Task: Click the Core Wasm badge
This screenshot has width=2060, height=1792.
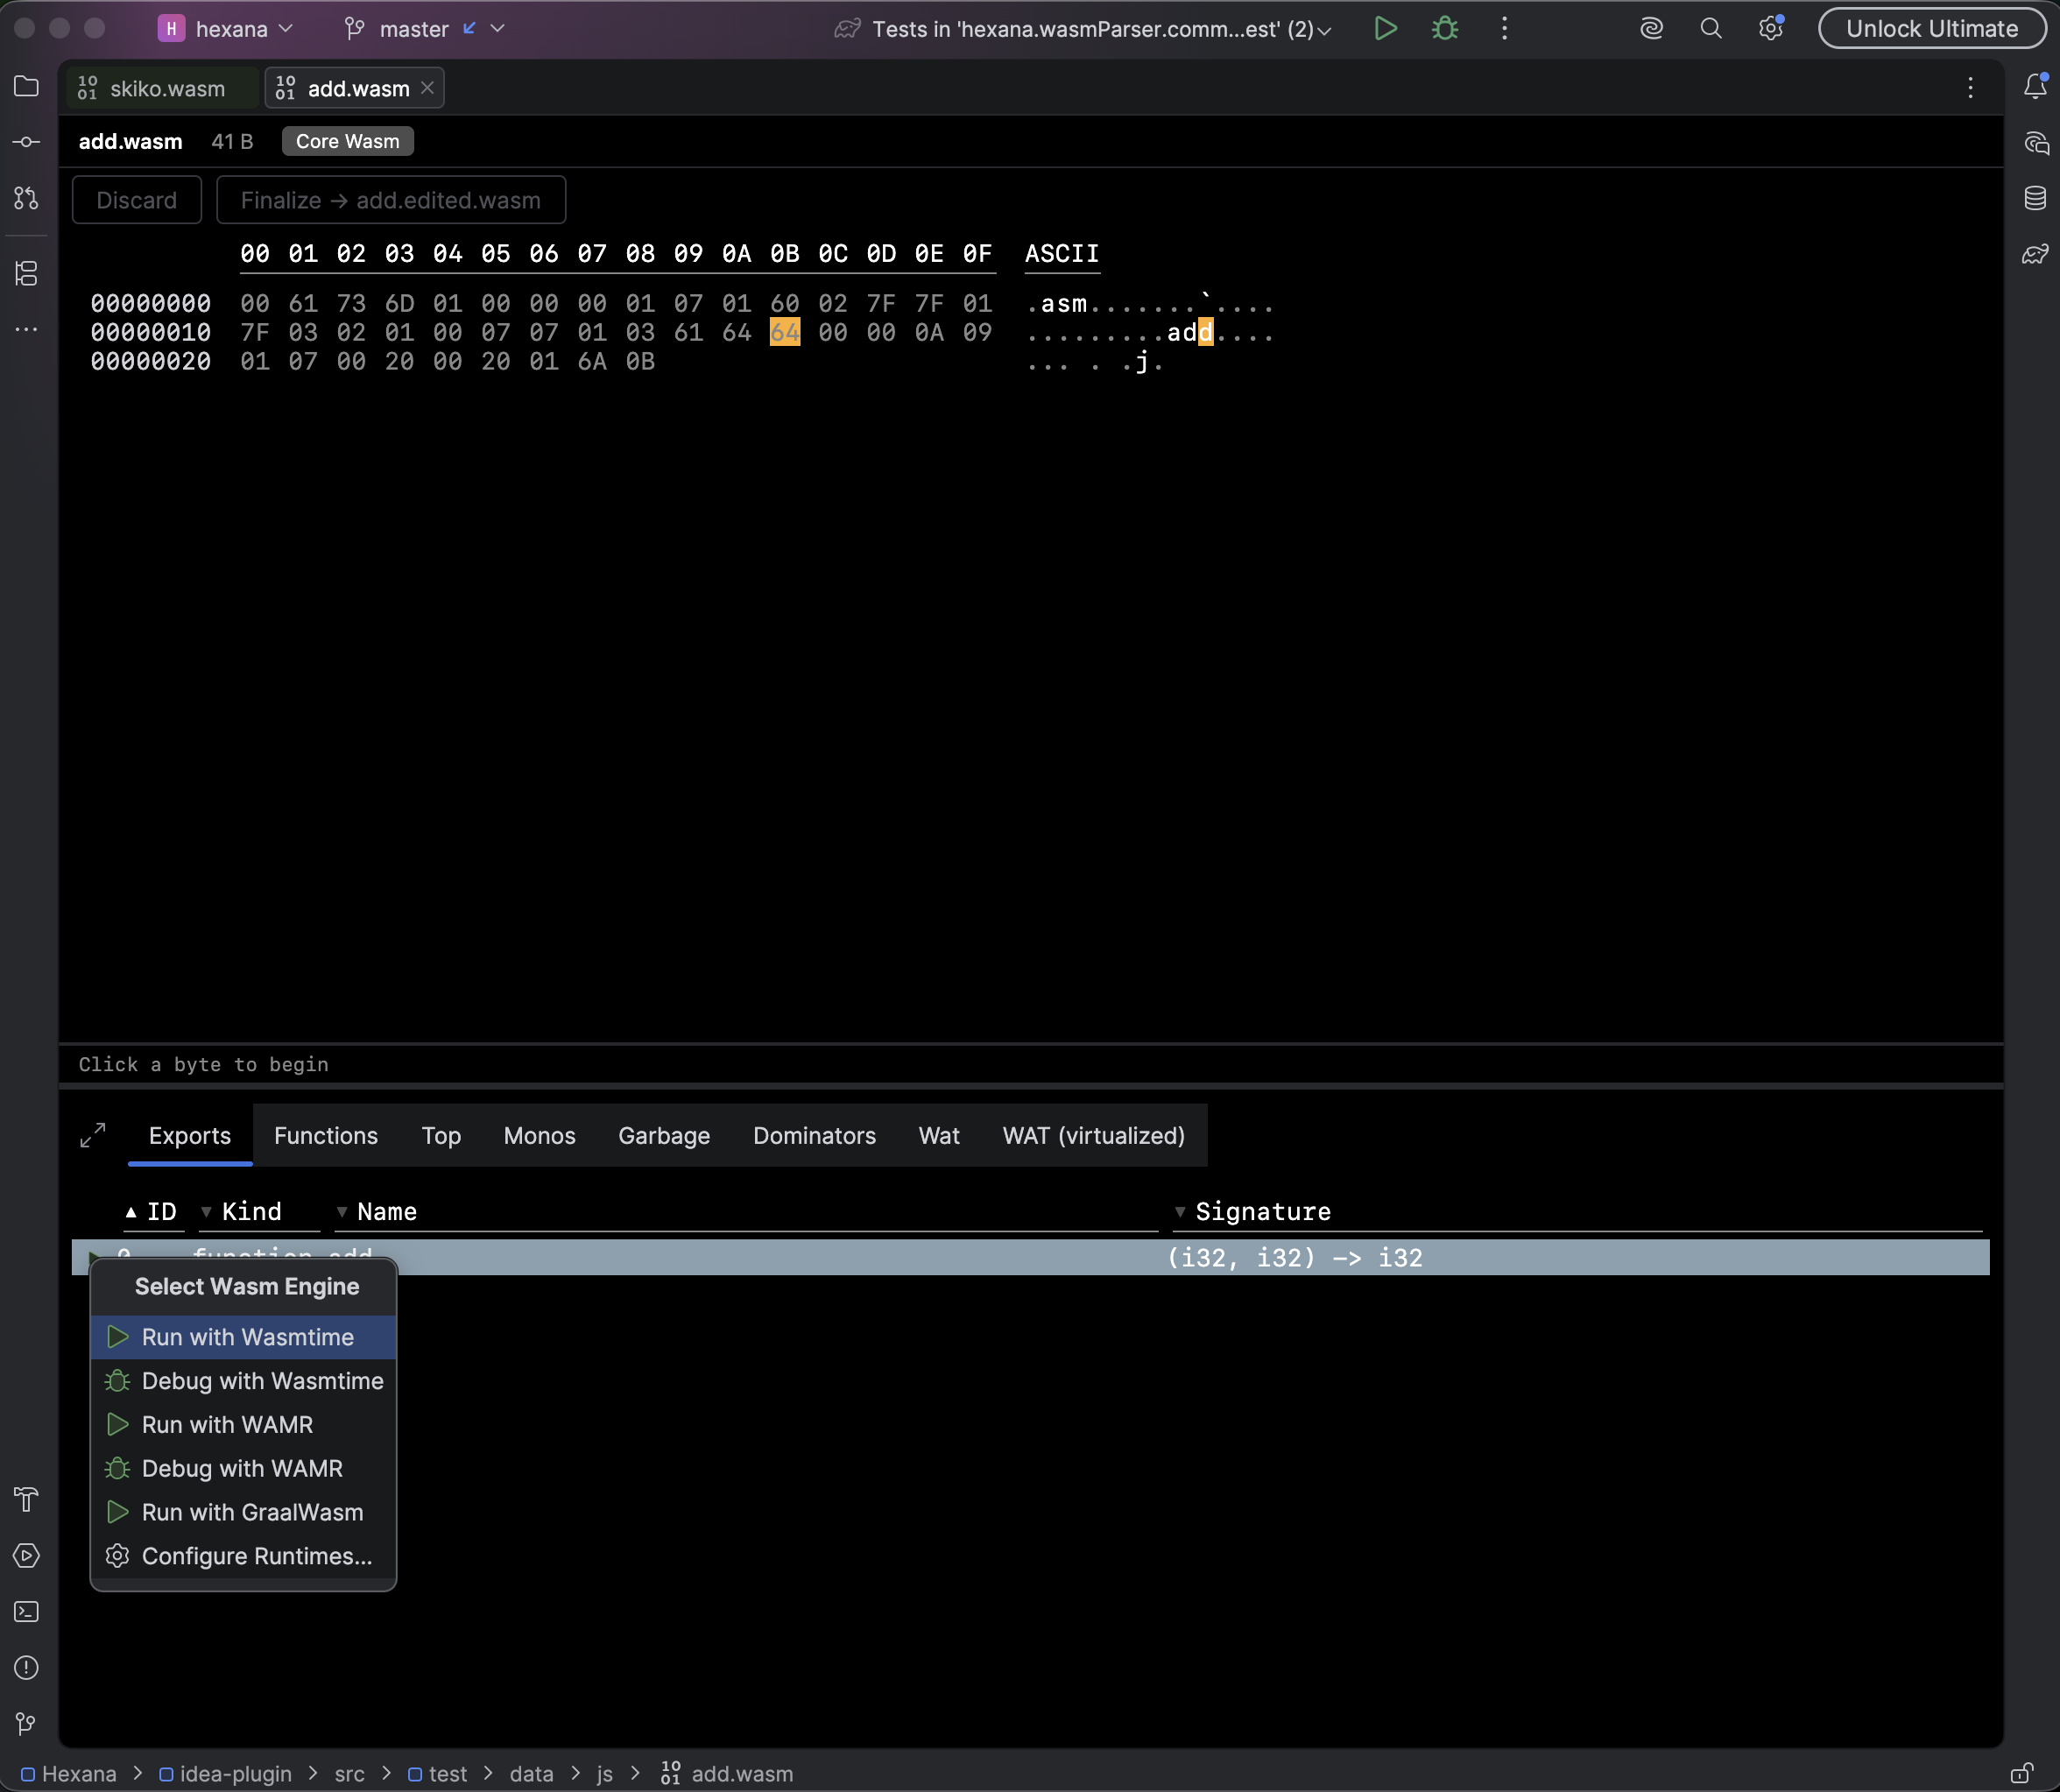Action: point(348,141)
